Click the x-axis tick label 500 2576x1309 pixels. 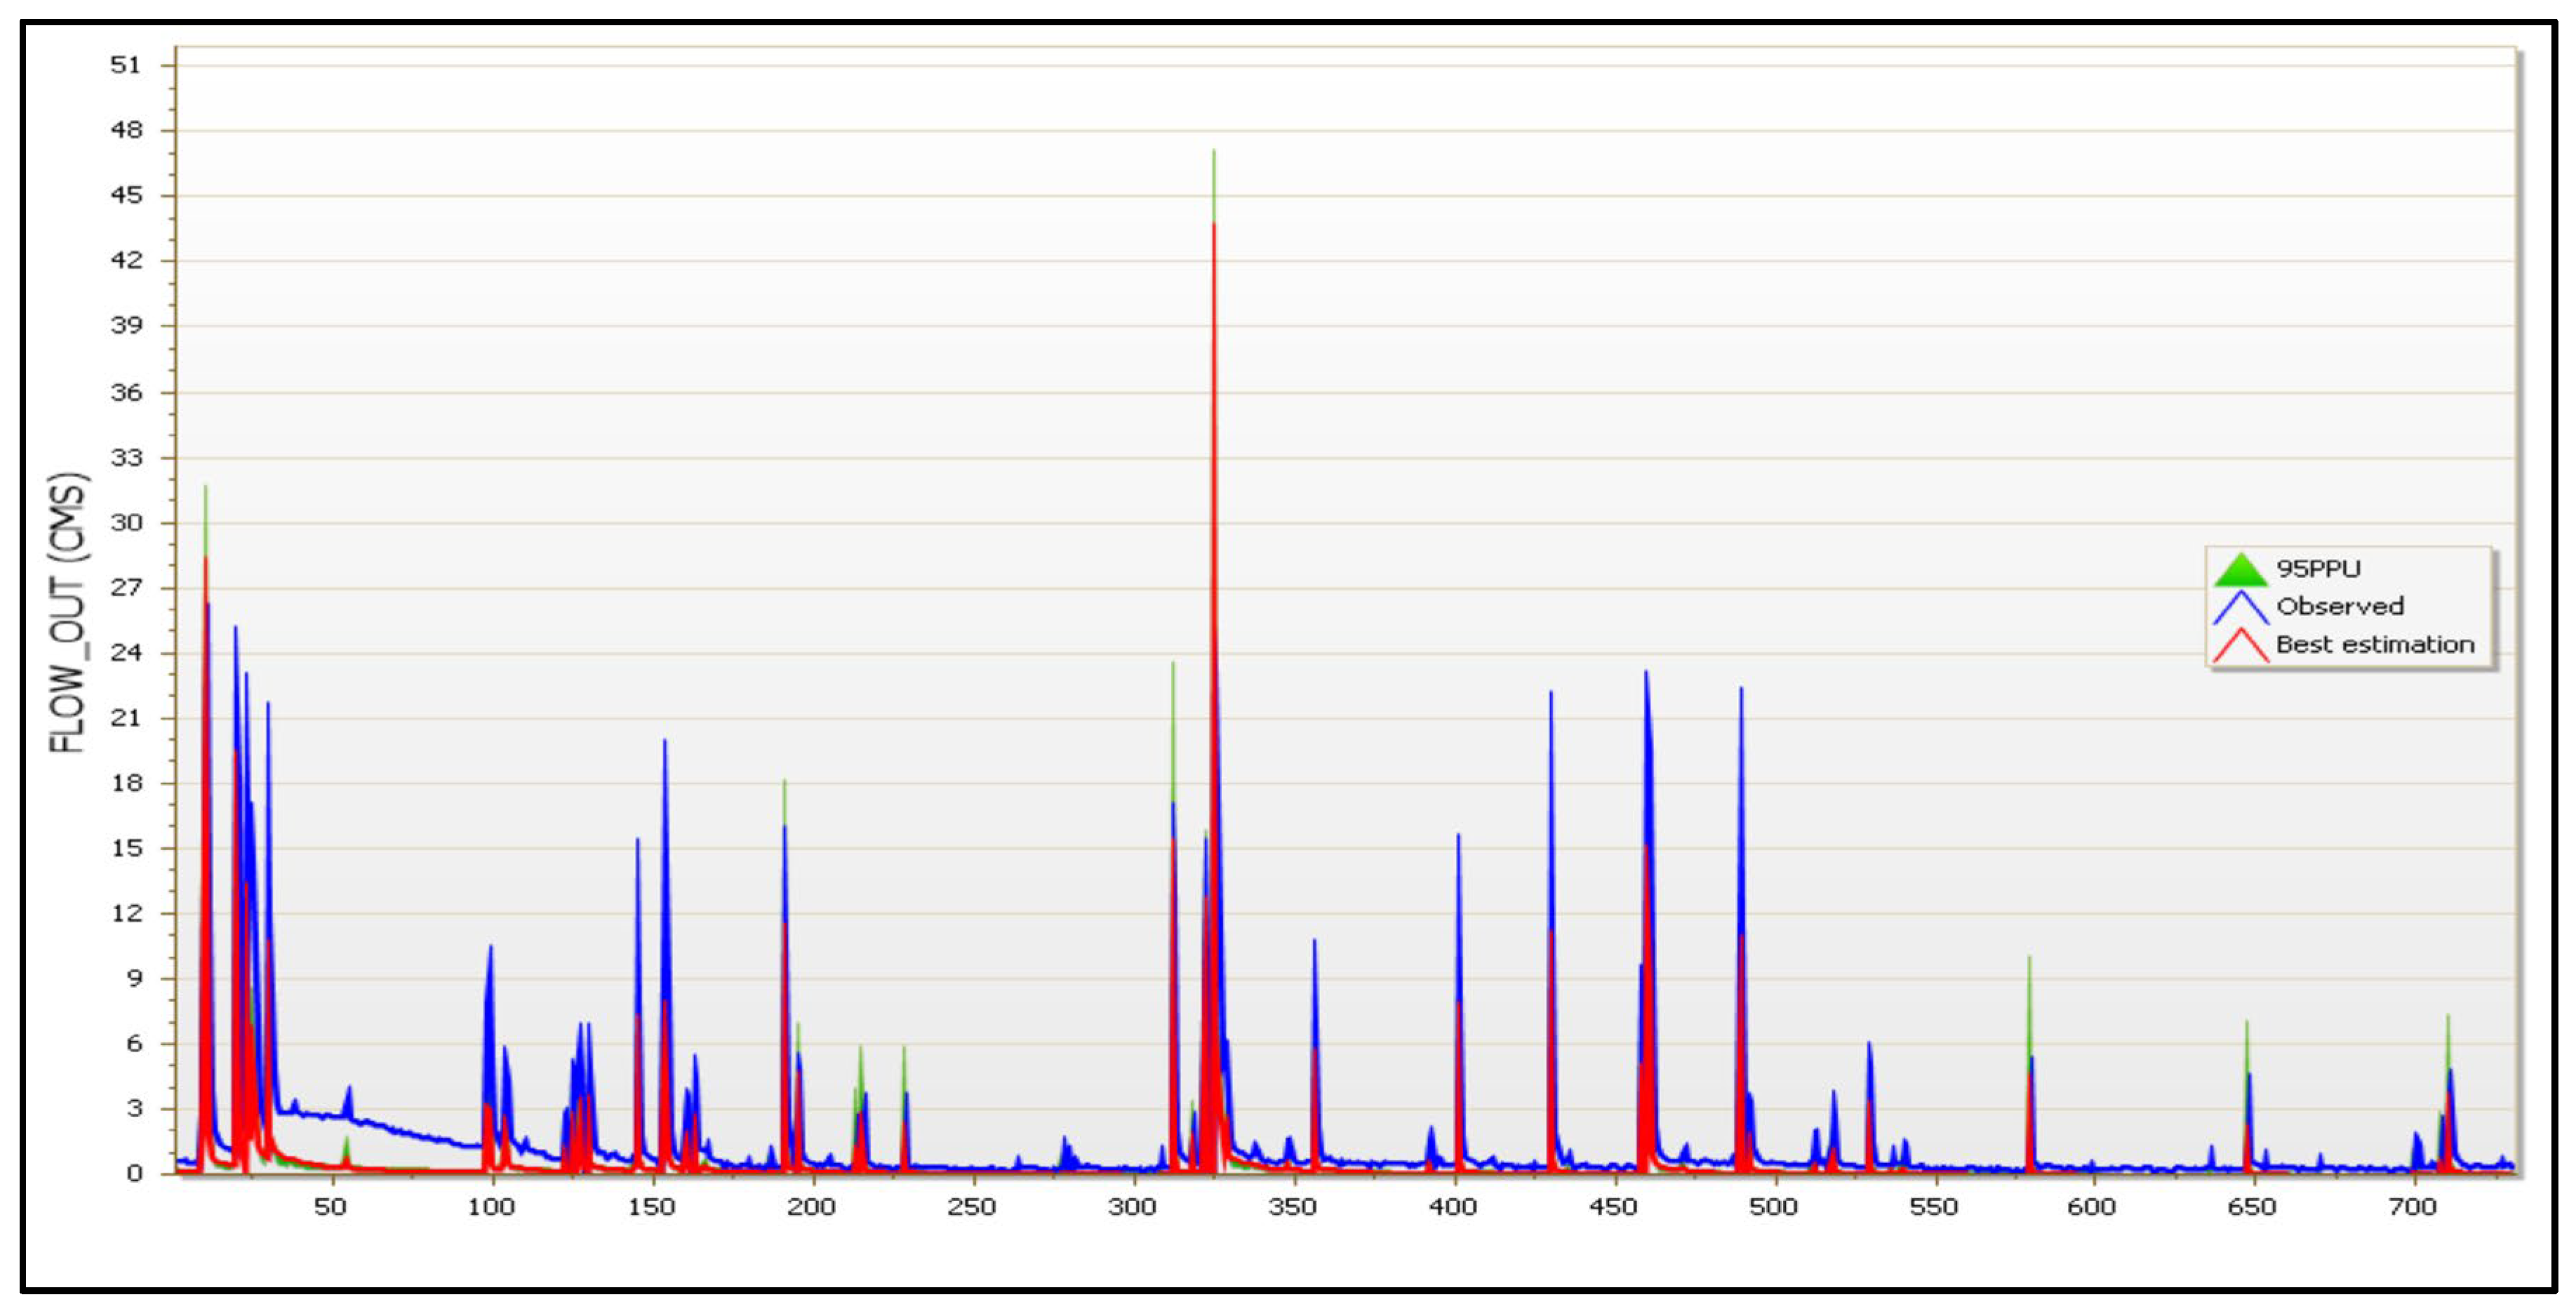point(1773,1207)
